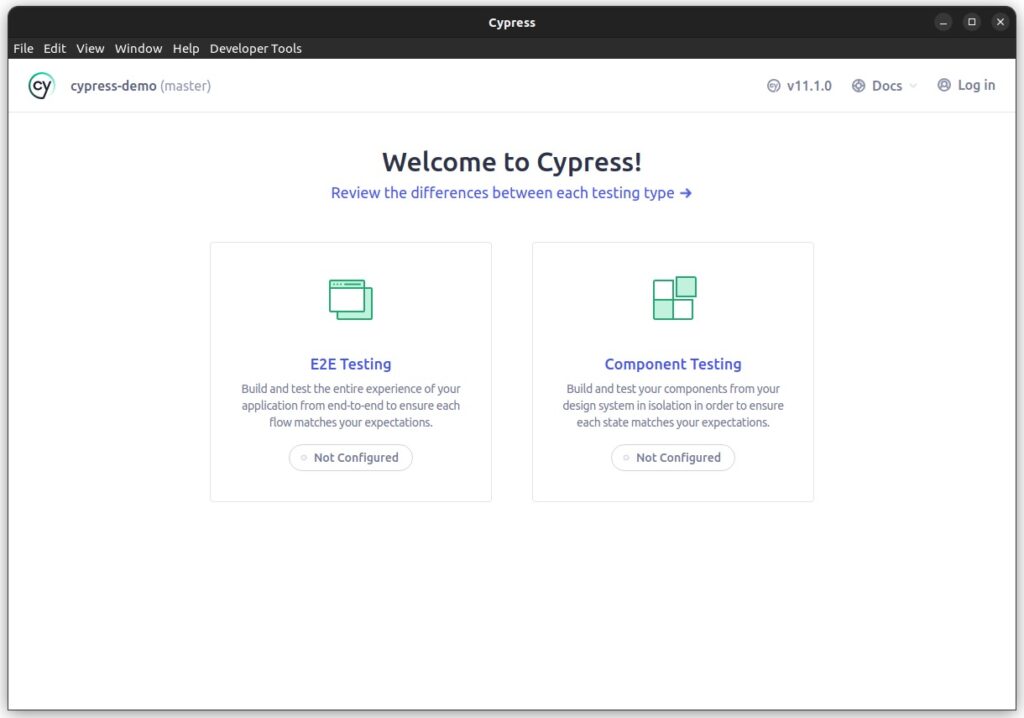The width and height of the screenshot is (1024, 718).
Task: Close the Cypress window
Action: (1000, 22)
